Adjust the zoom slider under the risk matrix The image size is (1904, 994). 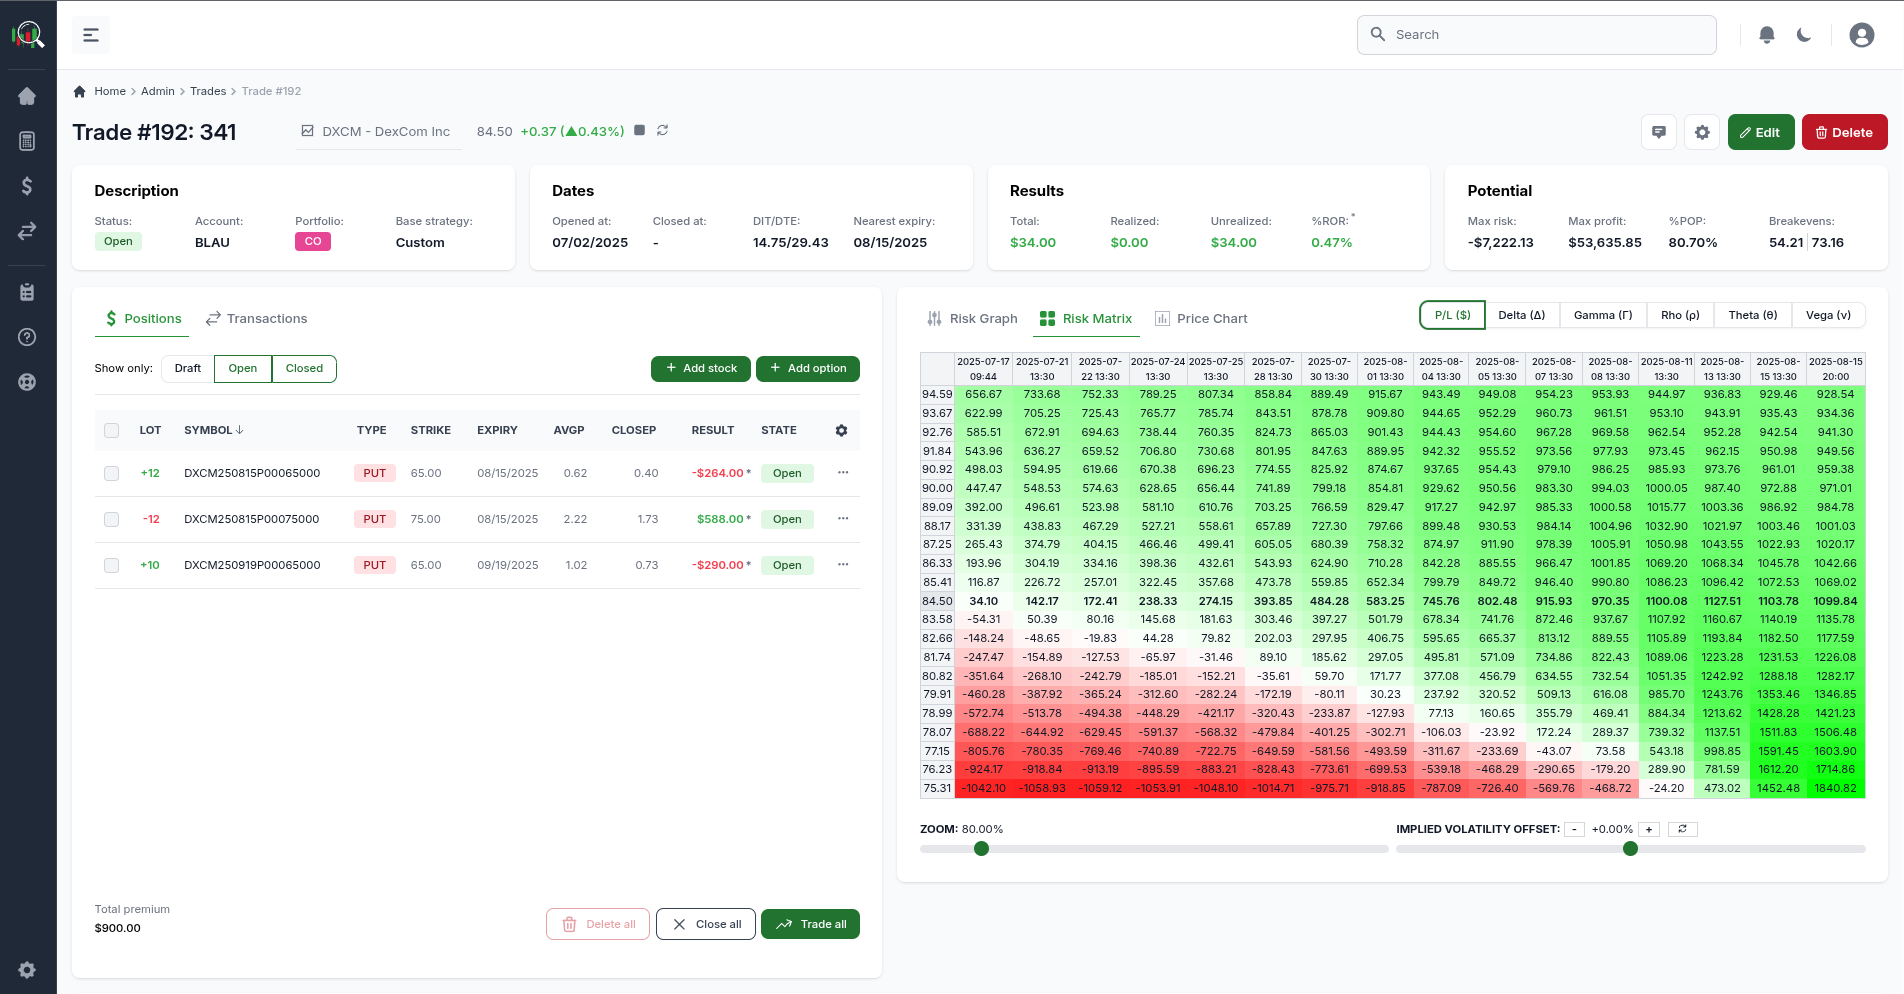click(981, 848)
